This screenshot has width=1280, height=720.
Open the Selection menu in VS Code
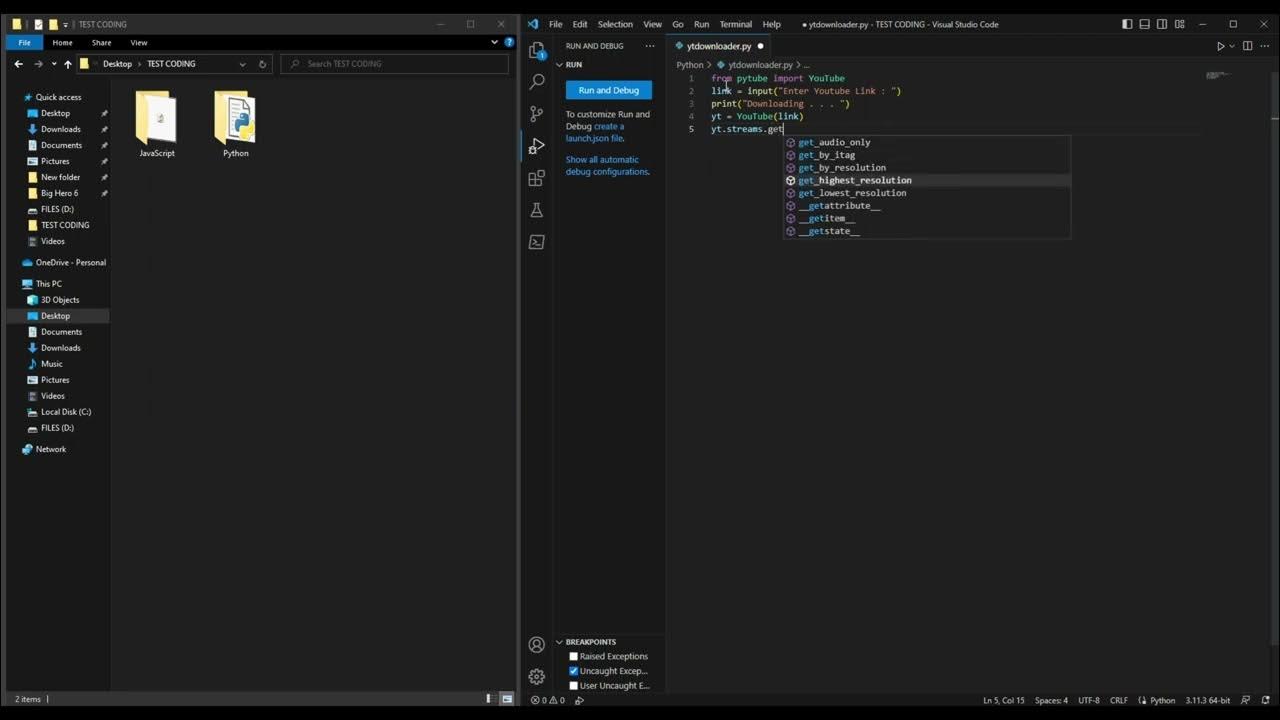pyautogui.click(x=615, y=24)
